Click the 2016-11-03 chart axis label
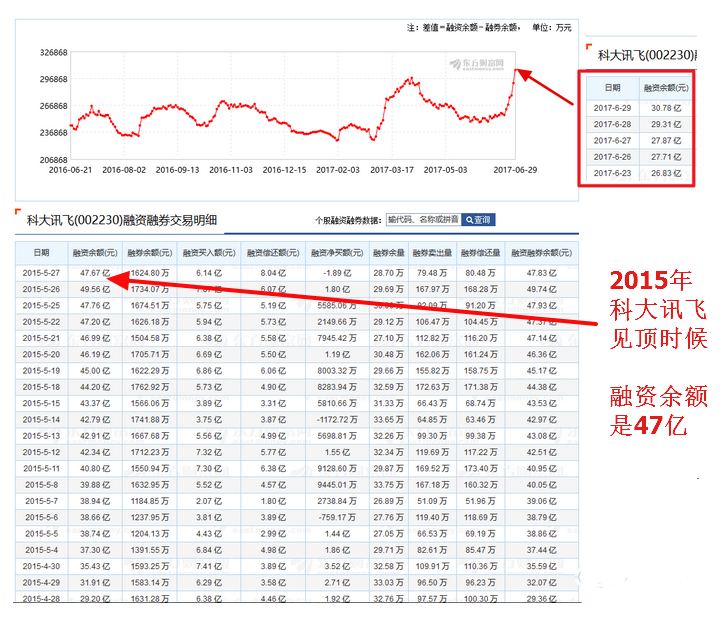 pyautogui.click(x=231, y=170)
